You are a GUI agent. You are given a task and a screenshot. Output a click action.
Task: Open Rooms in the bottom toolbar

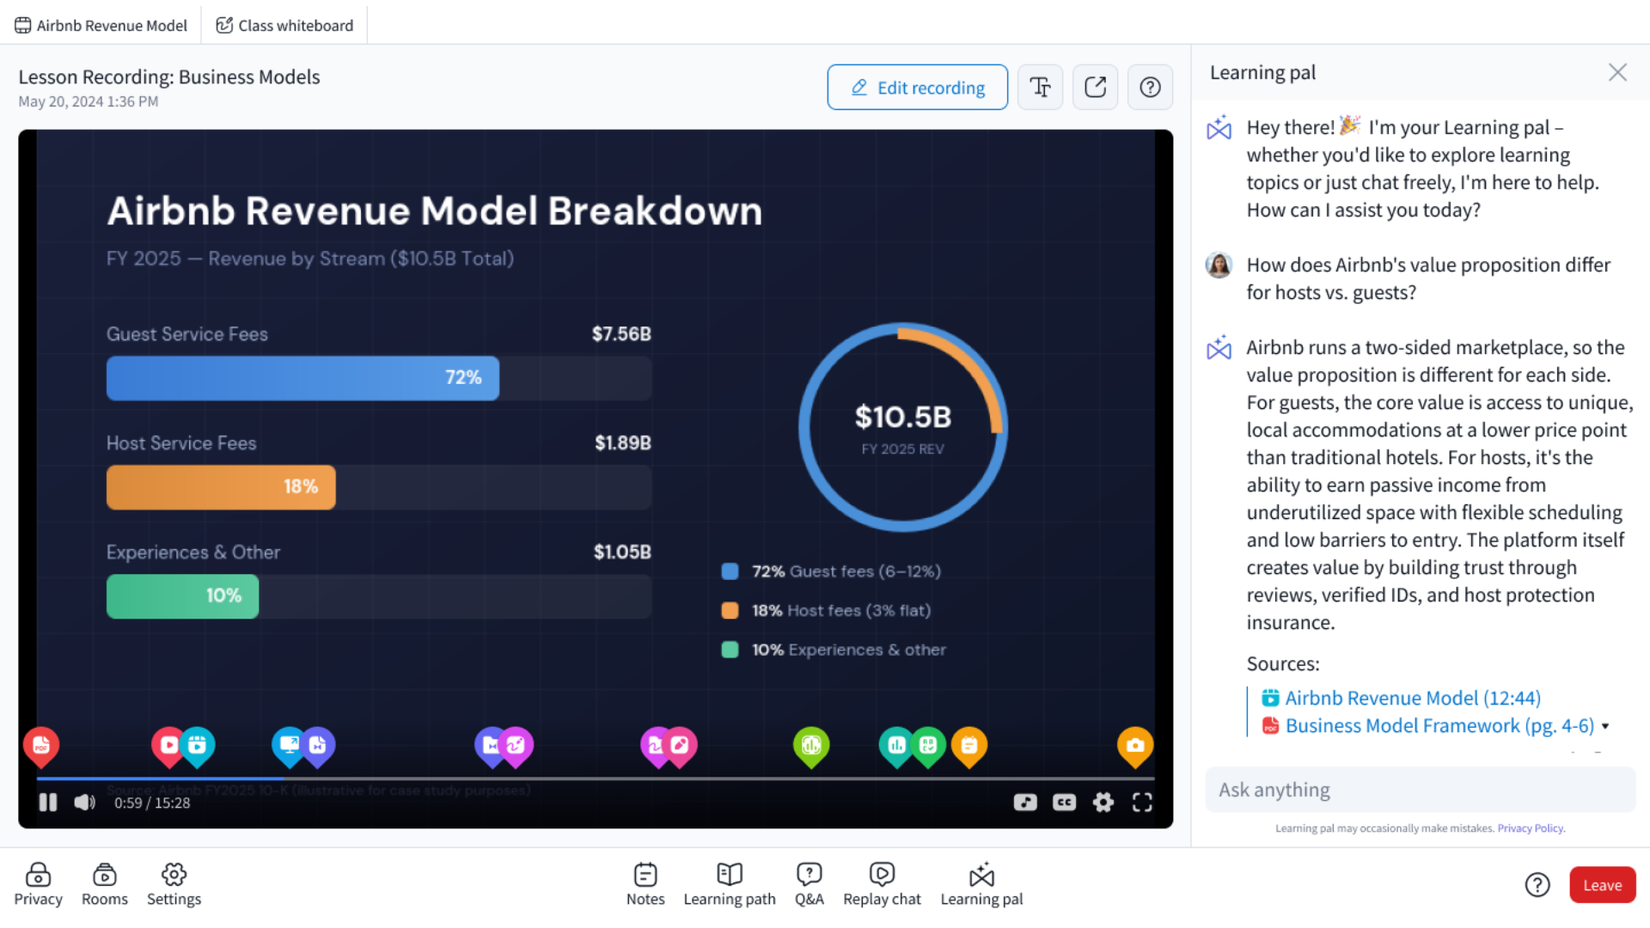(x=104, y=885)
